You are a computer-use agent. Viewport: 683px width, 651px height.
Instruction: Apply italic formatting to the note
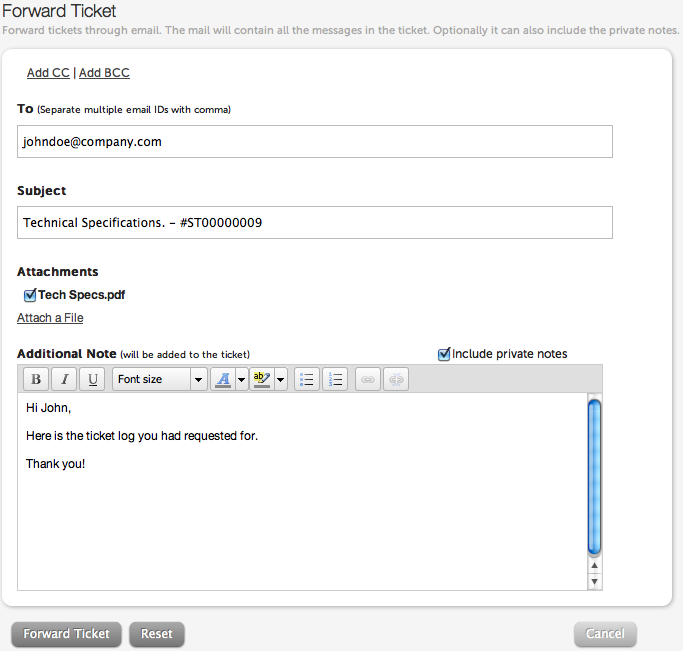pyautogui.click(x=64, y=380)
